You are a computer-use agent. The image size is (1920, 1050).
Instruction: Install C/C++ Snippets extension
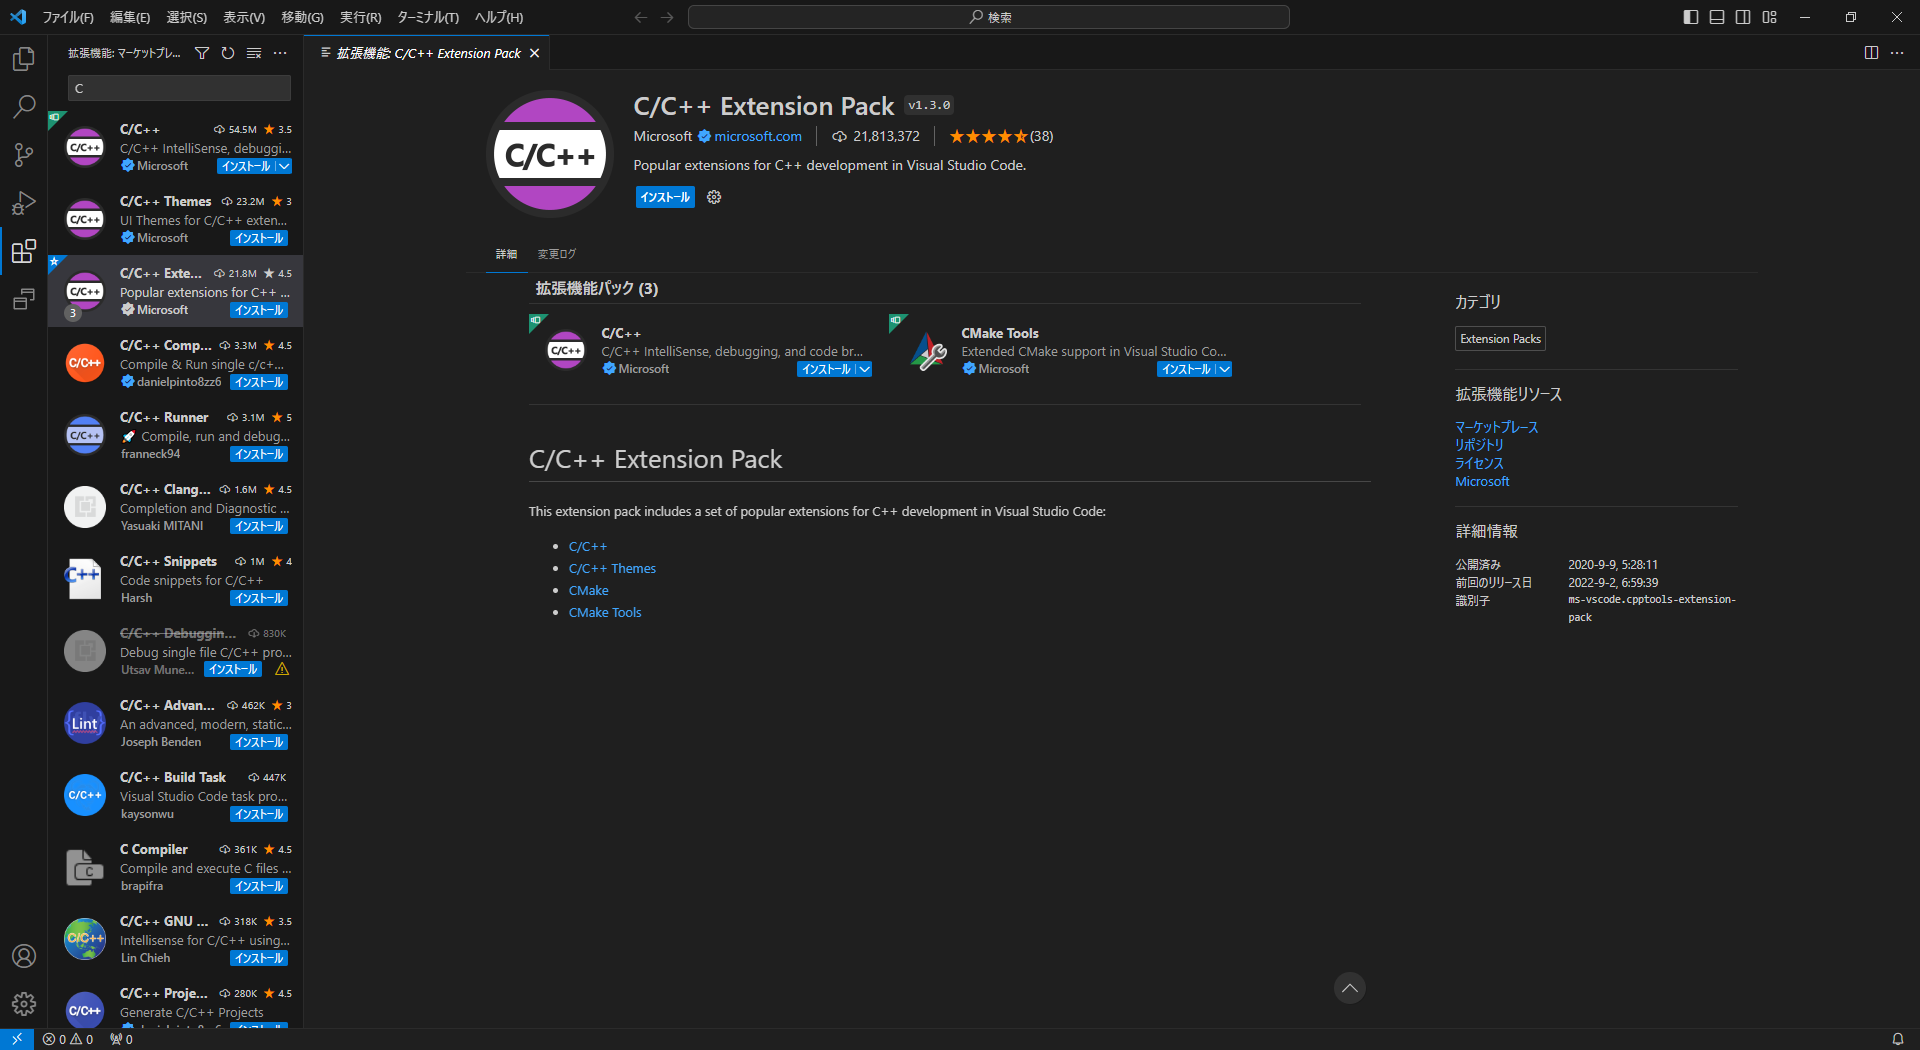tap(259, 598)
